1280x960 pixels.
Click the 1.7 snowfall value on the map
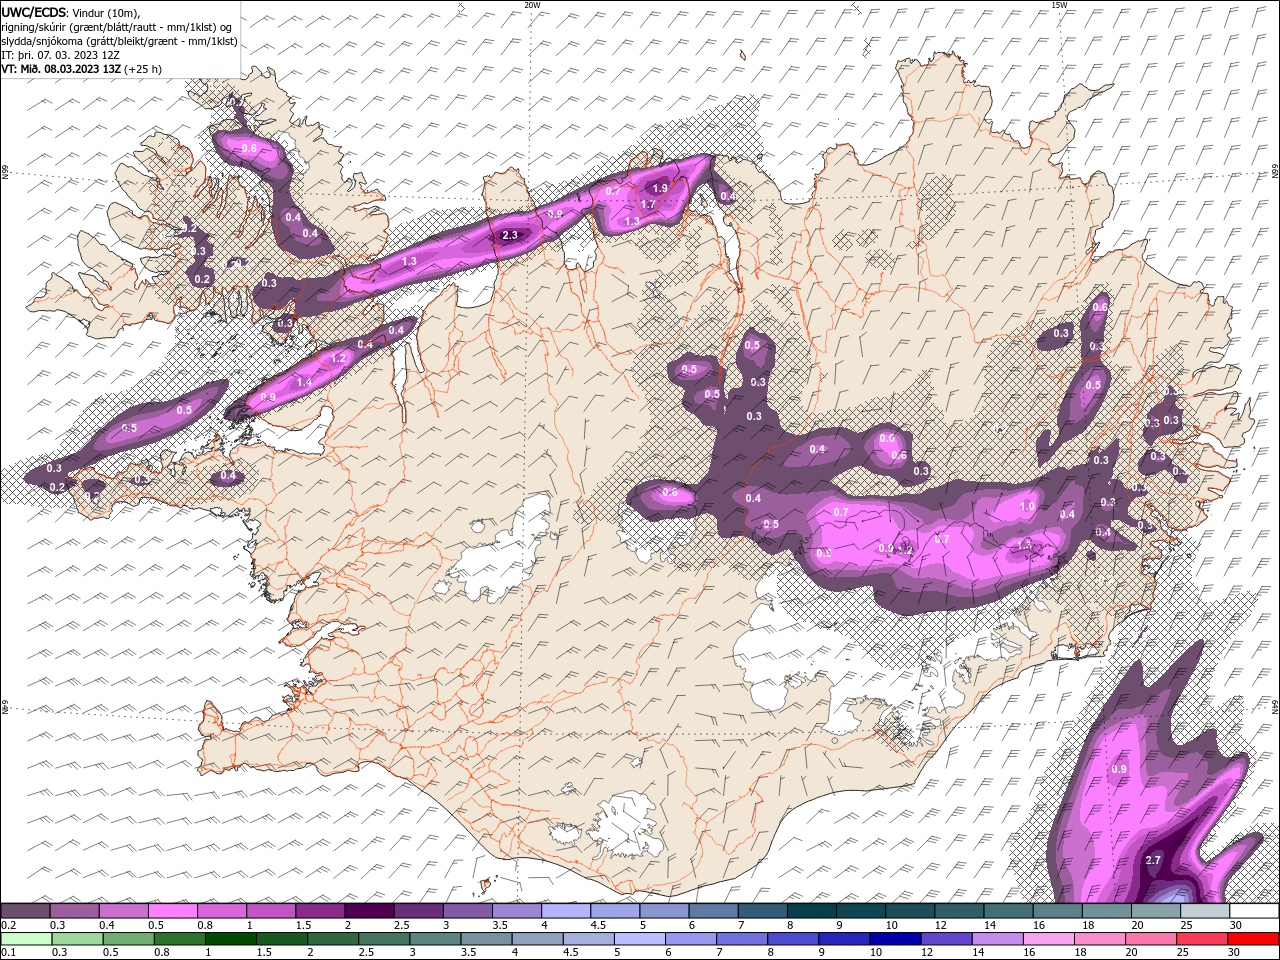coord(647,205)
